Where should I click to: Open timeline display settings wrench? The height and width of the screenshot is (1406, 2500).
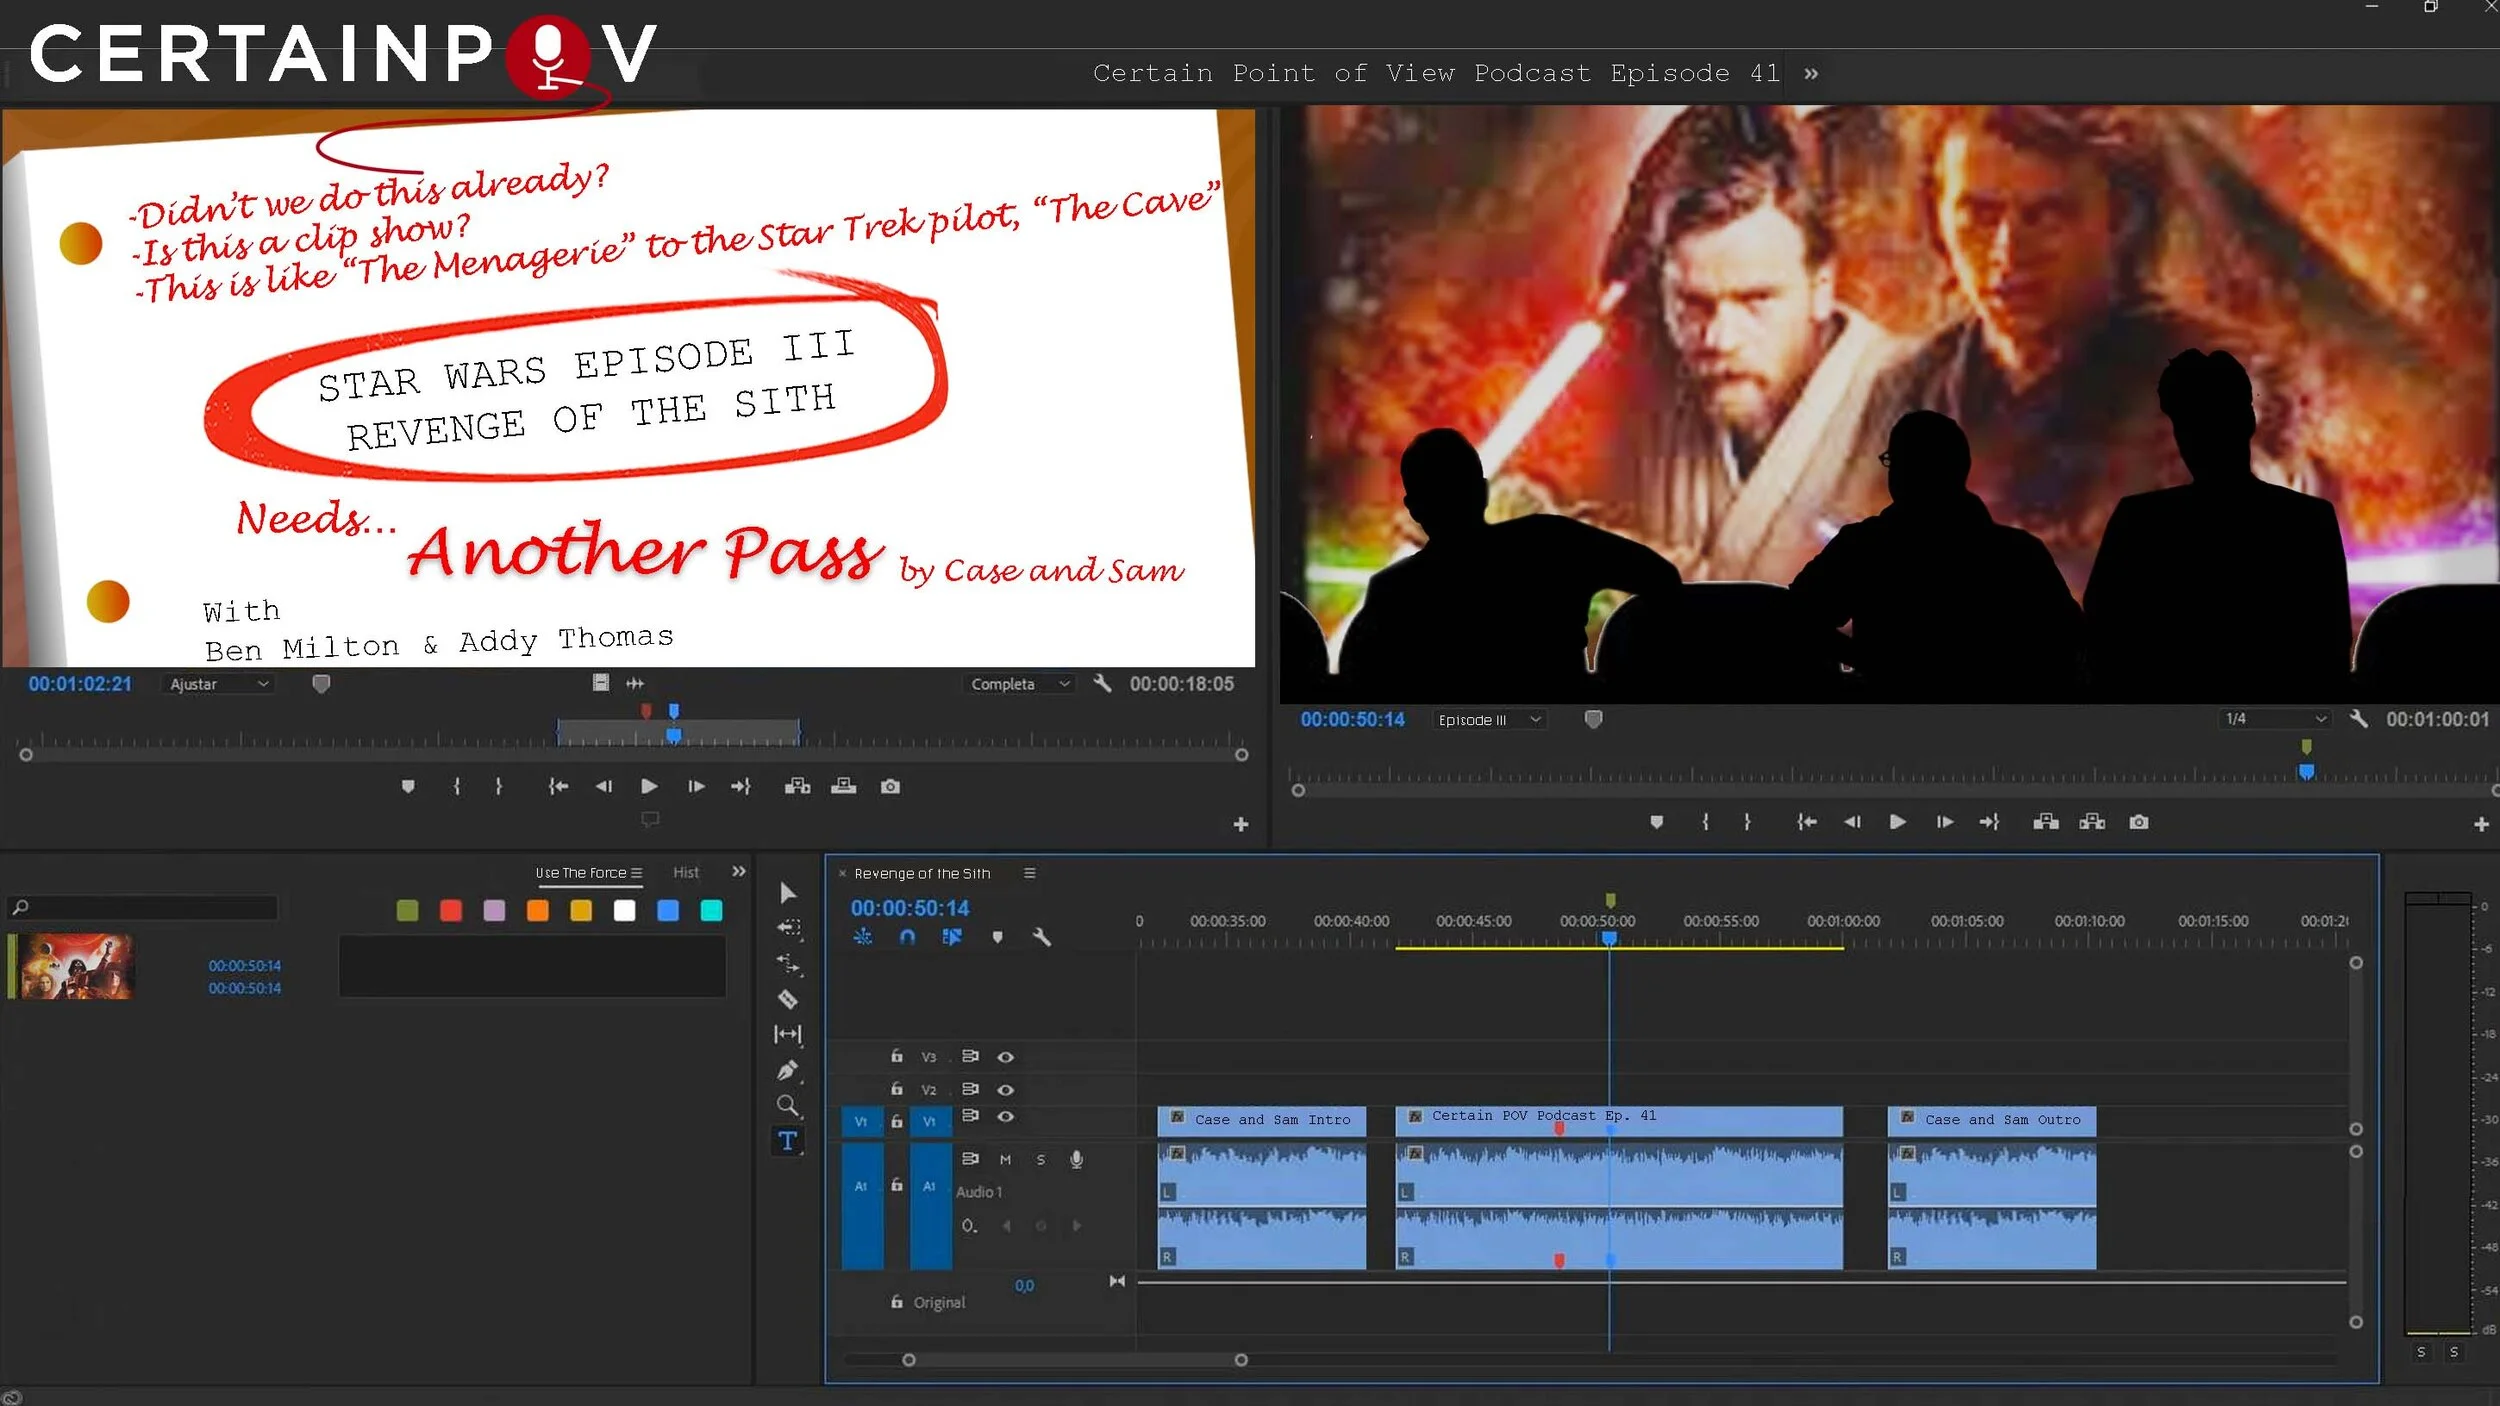click(x=1041, y=937)
